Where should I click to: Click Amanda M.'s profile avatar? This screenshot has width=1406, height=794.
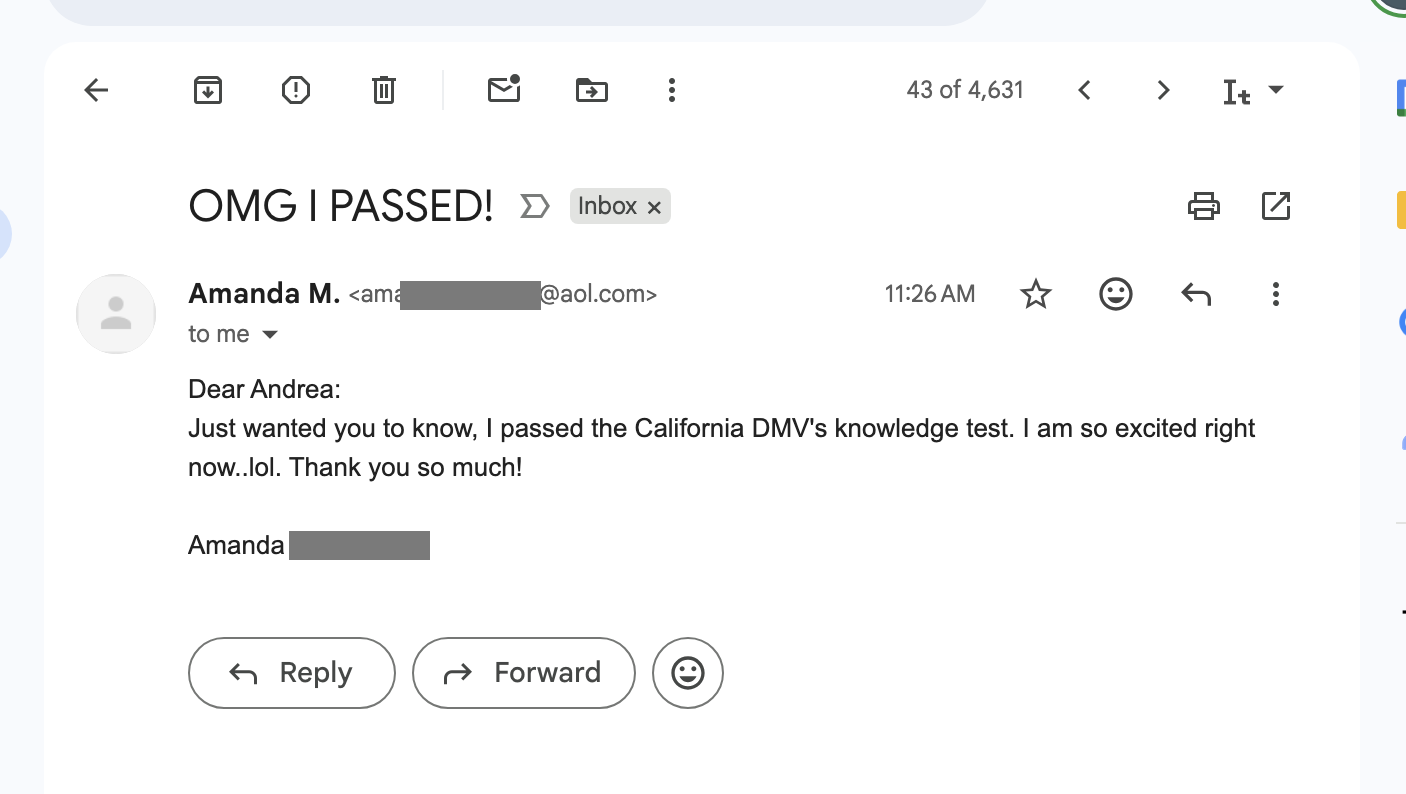coord(116,314)
